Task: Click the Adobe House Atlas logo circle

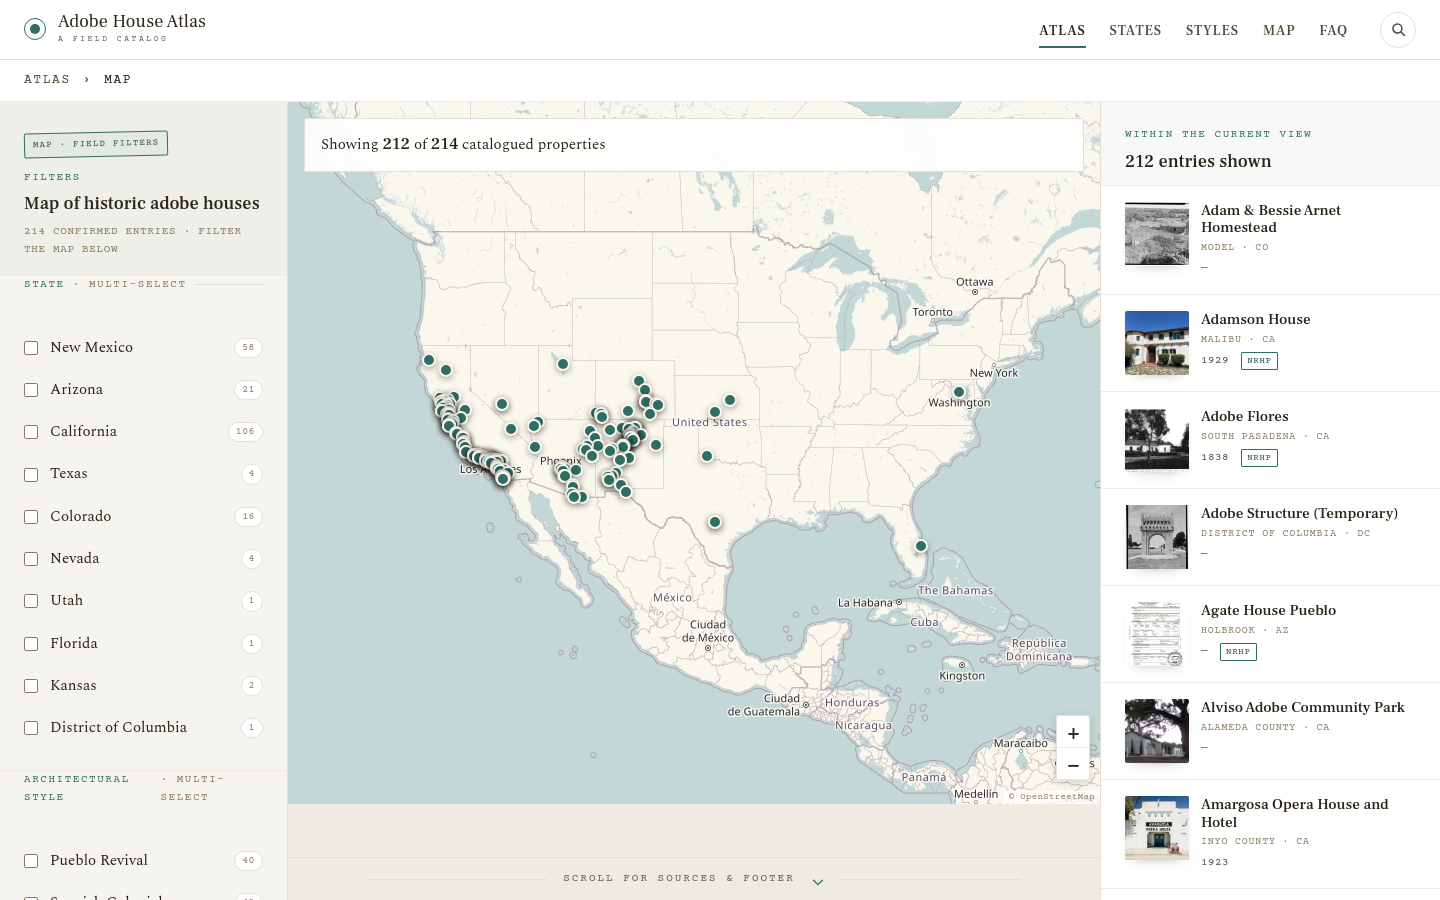Action: click(x=35, y=29)
